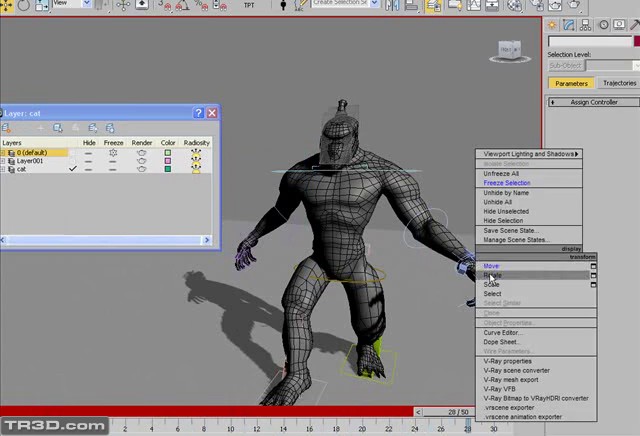The height and width of the screenshot is (436, 640).
Task: Switch to the Trajectories button
Action: (619, 83)
